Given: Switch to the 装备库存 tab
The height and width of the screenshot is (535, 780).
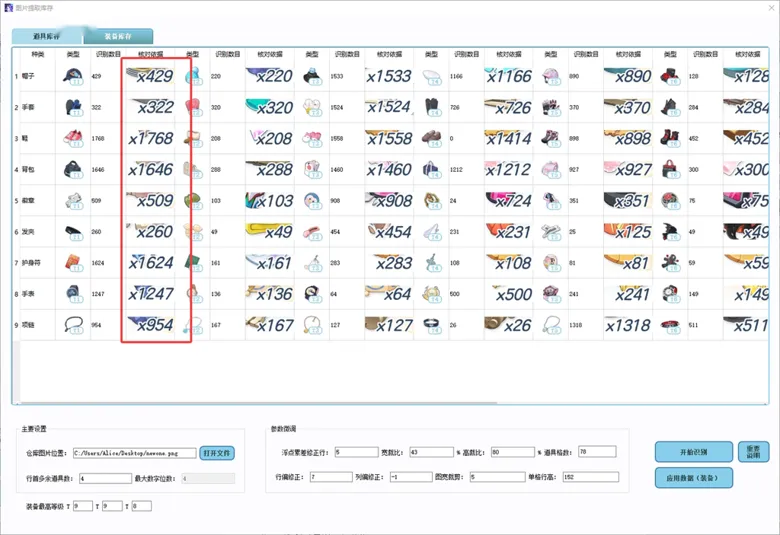Looking at the screenshot, I should tap(118, 36).
